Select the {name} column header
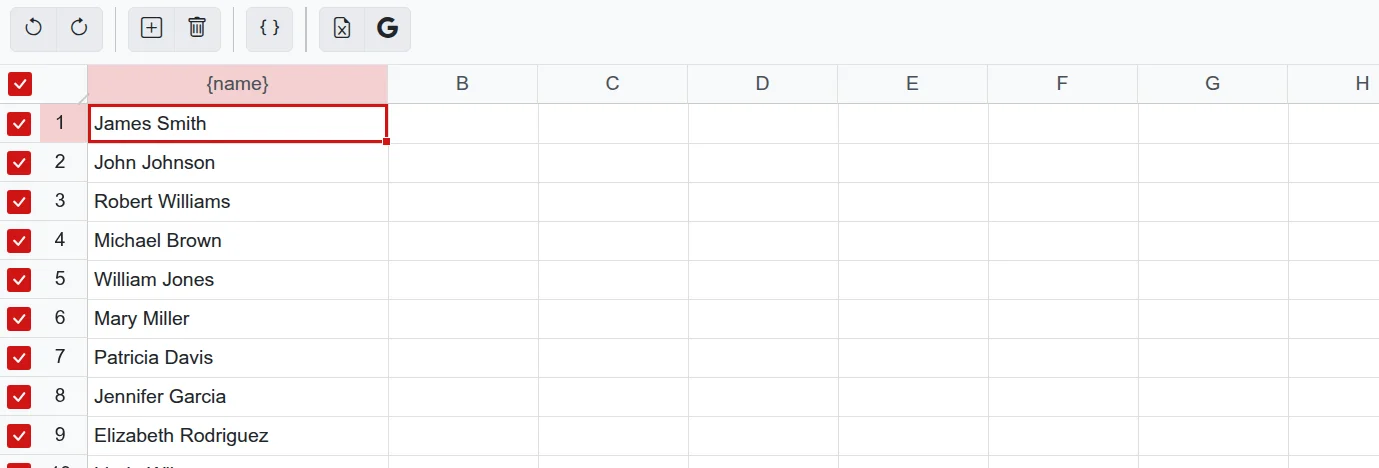The width and height of the screenshot is (1379, 468). 238,84
